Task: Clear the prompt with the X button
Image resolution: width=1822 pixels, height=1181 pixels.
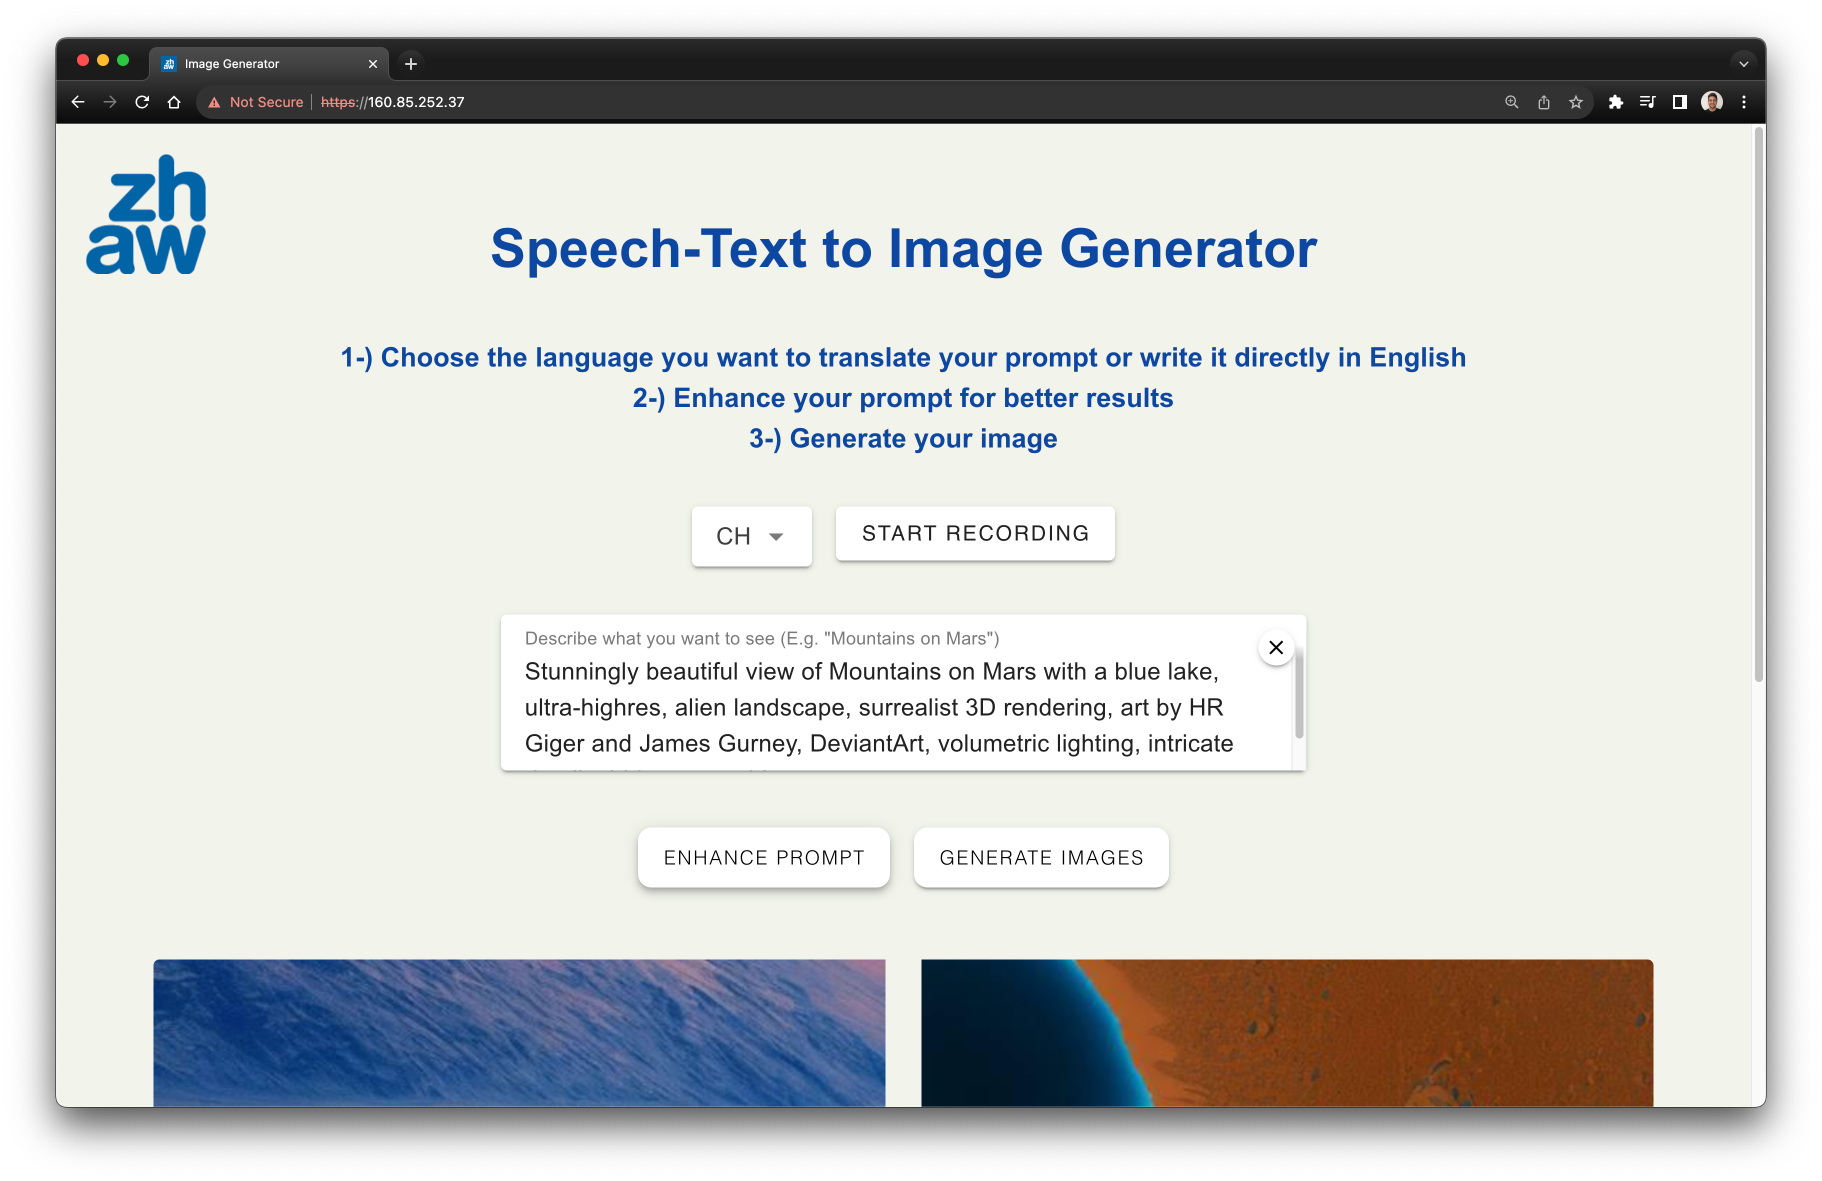Action: pos(1275,647)
